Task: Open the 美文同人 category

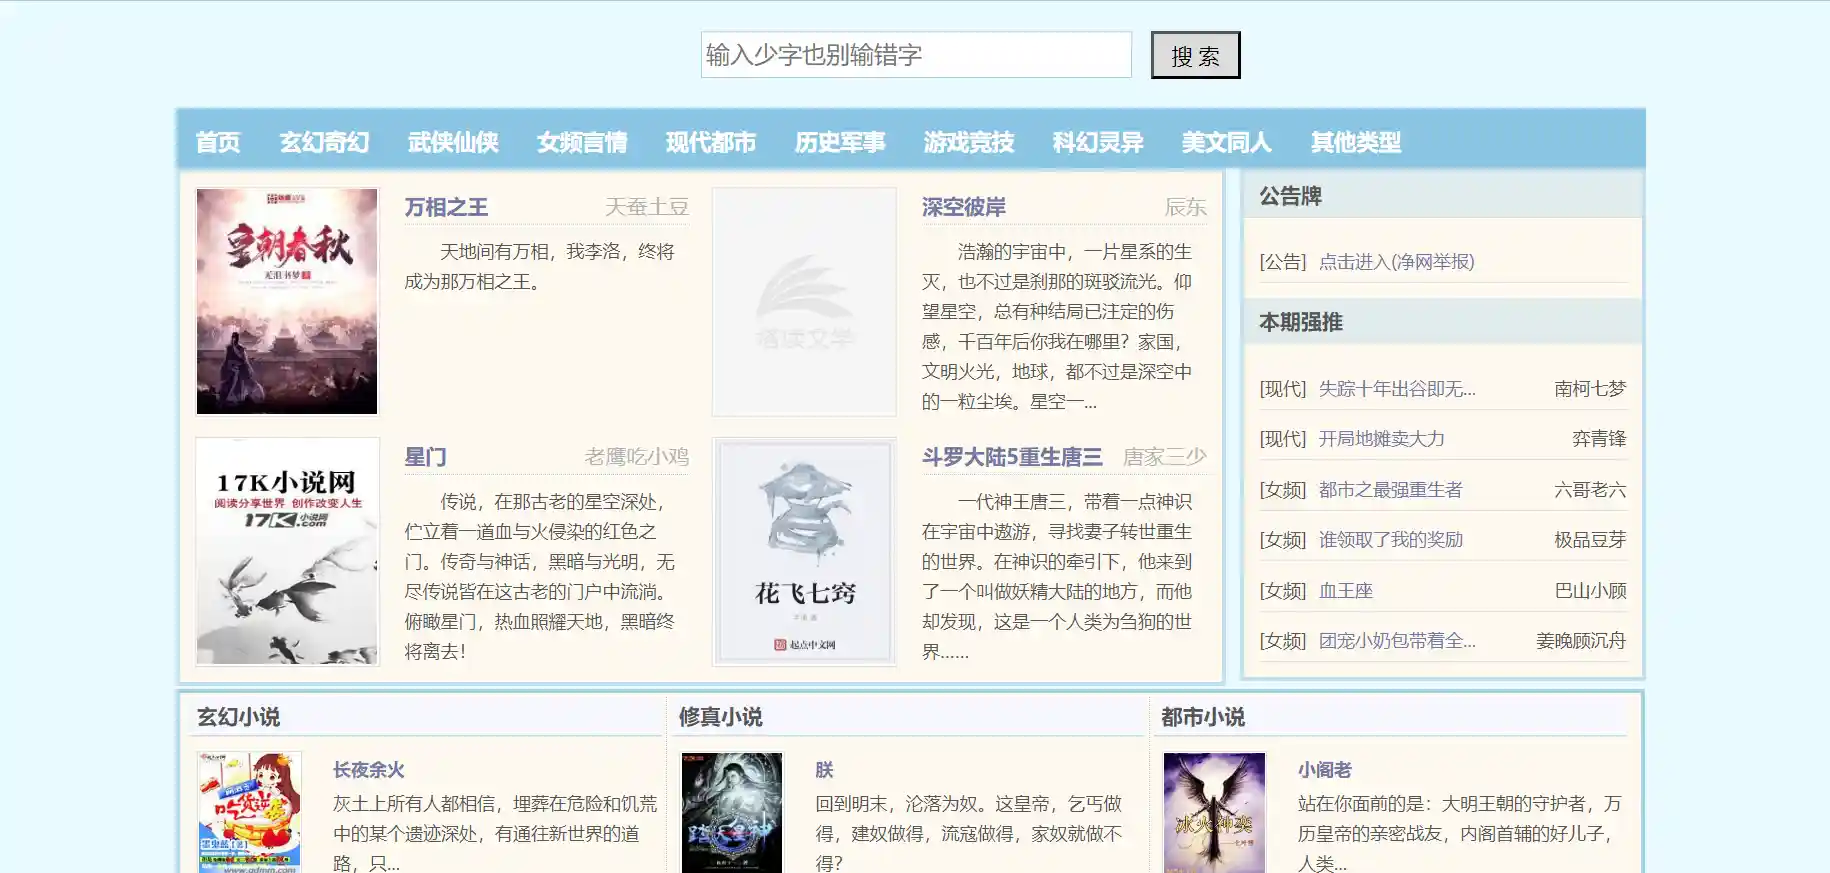Action: (1227, 142)
